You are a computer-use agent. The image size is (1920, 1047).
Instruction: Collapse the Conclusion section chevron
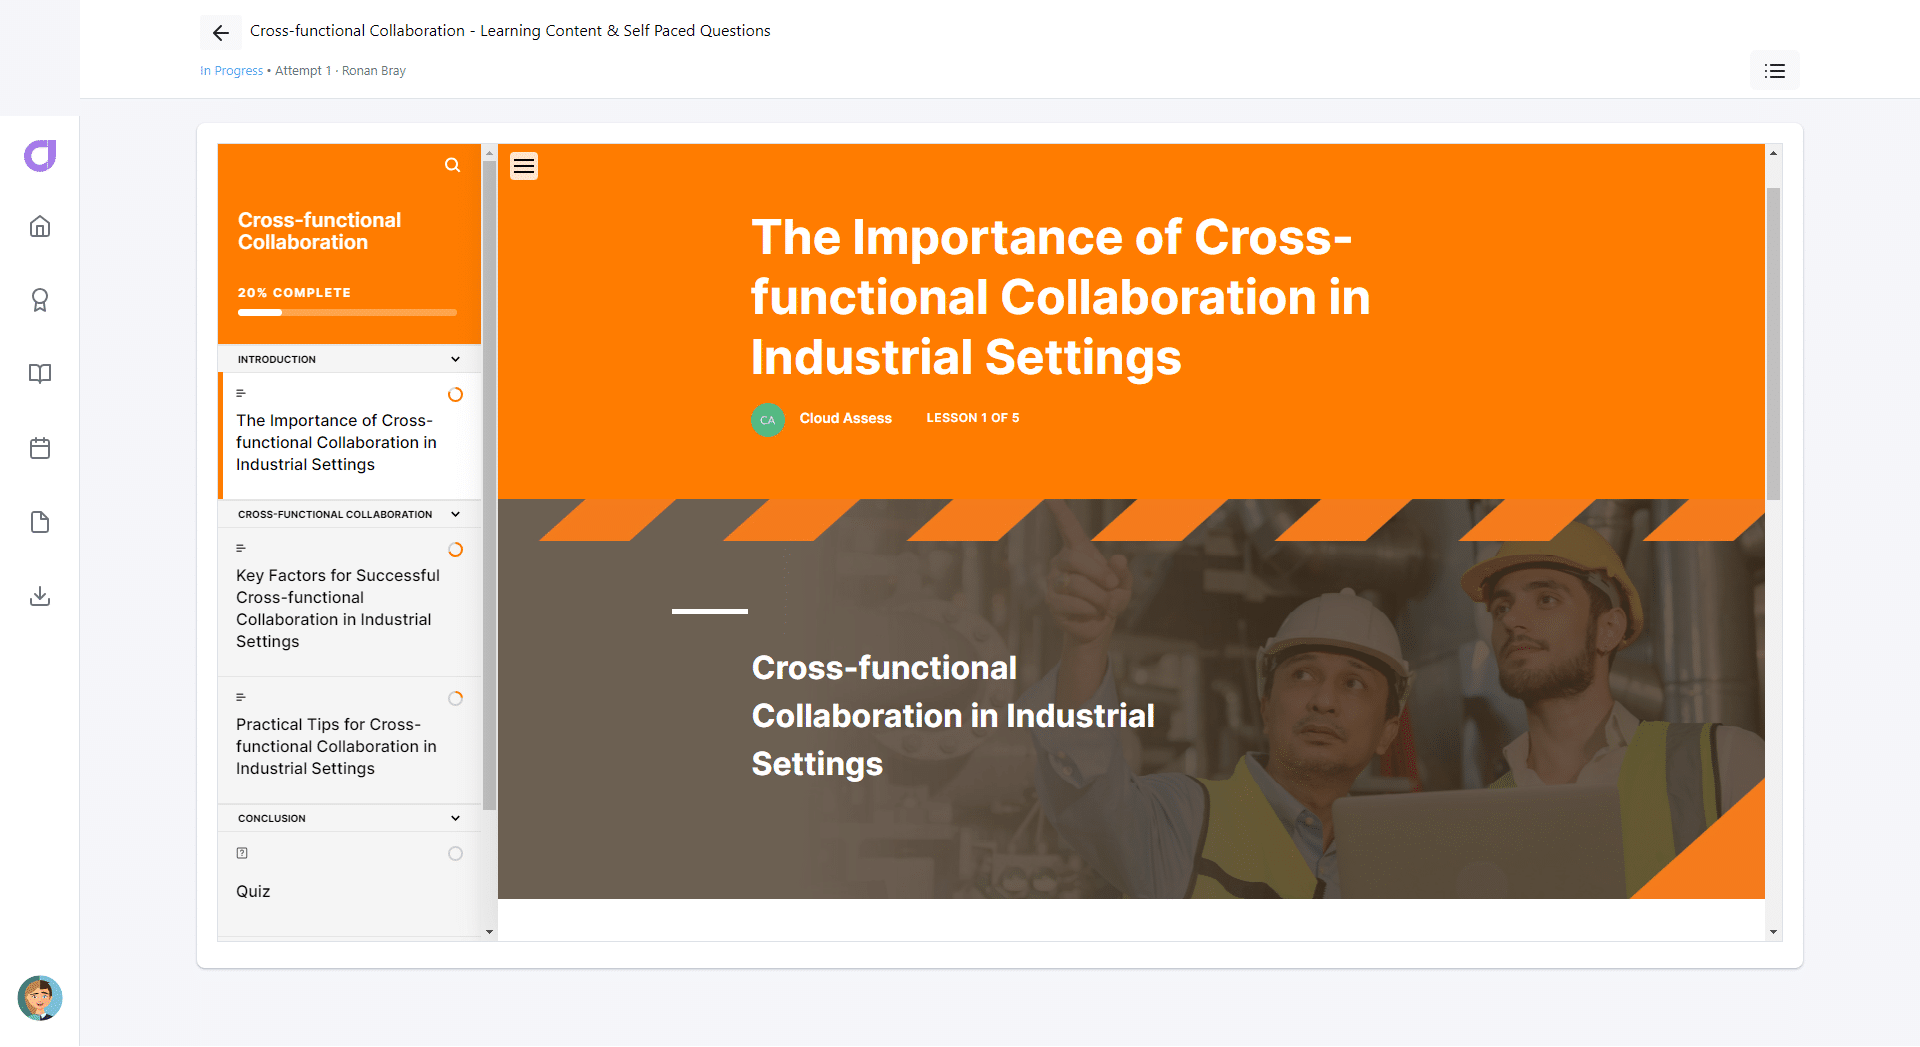click(456, 818)
